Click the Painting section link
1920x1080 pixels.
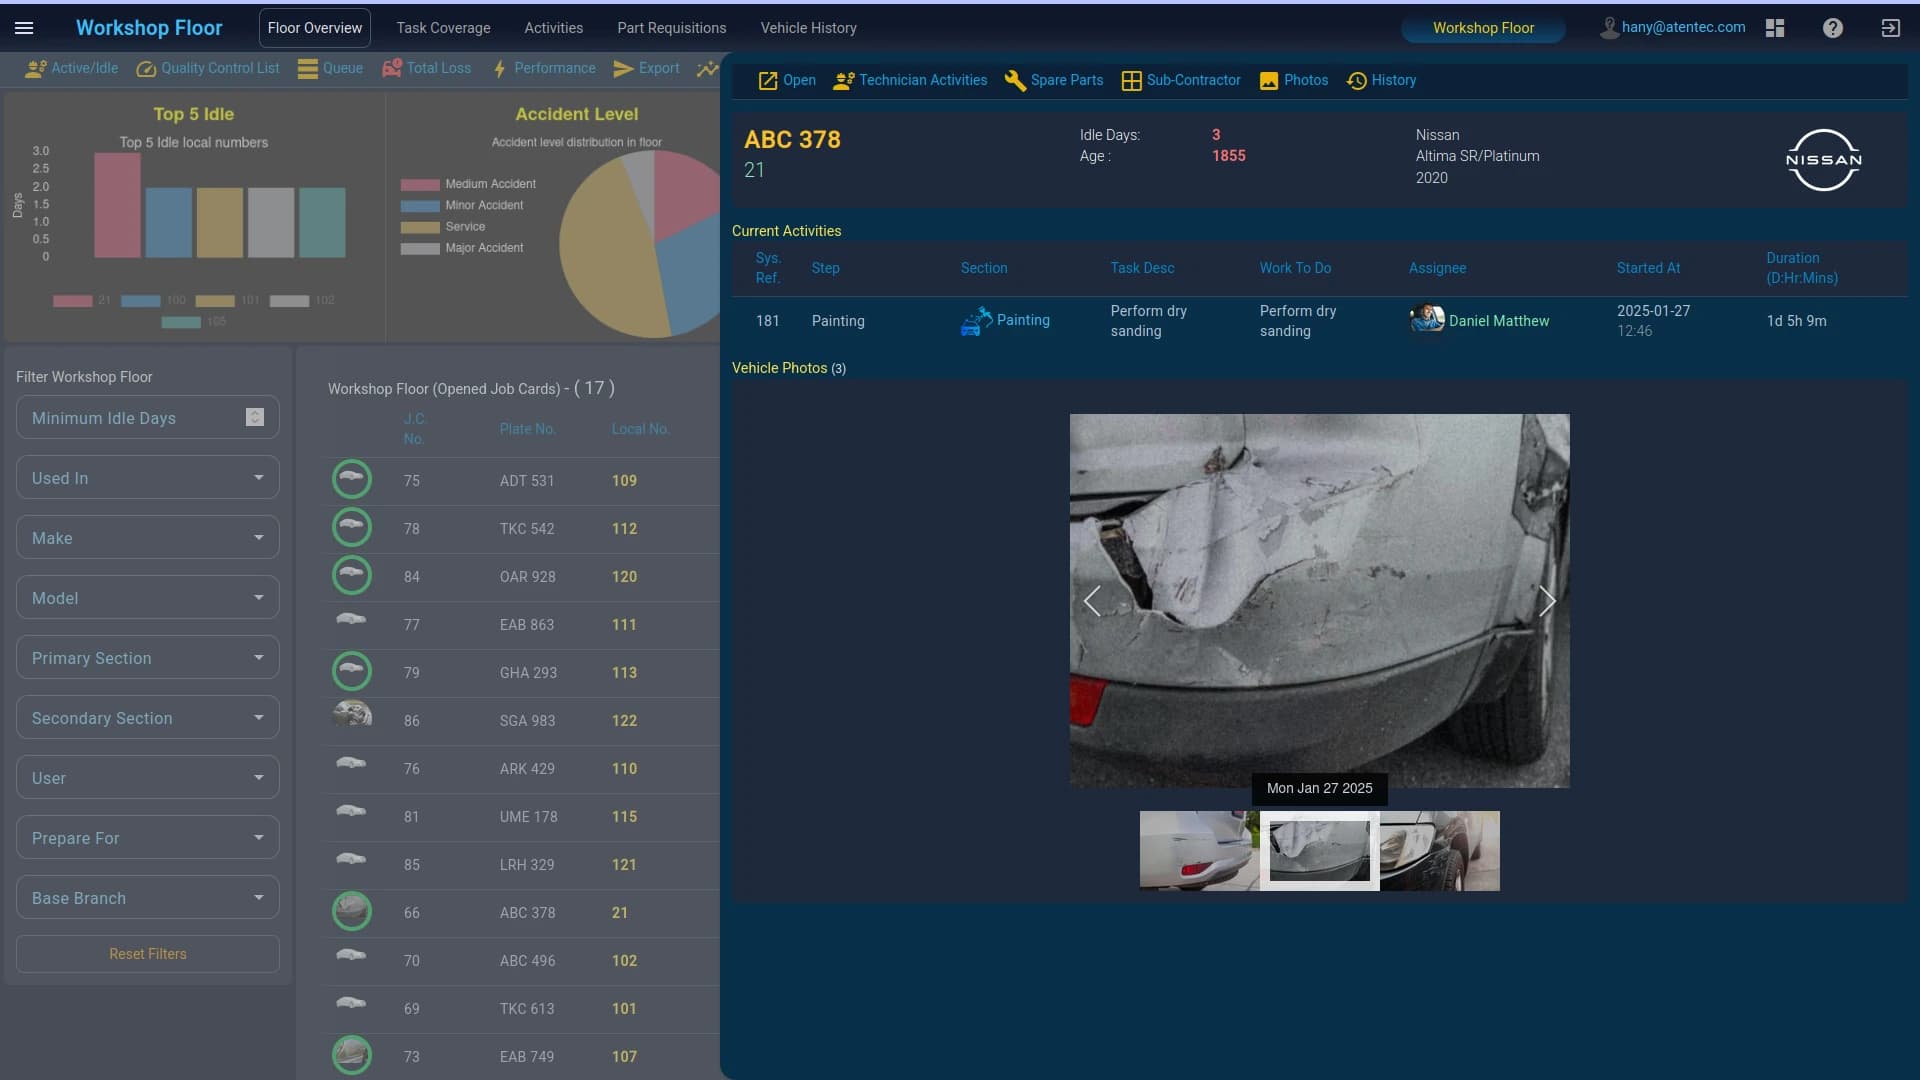tap(1023, 320)
